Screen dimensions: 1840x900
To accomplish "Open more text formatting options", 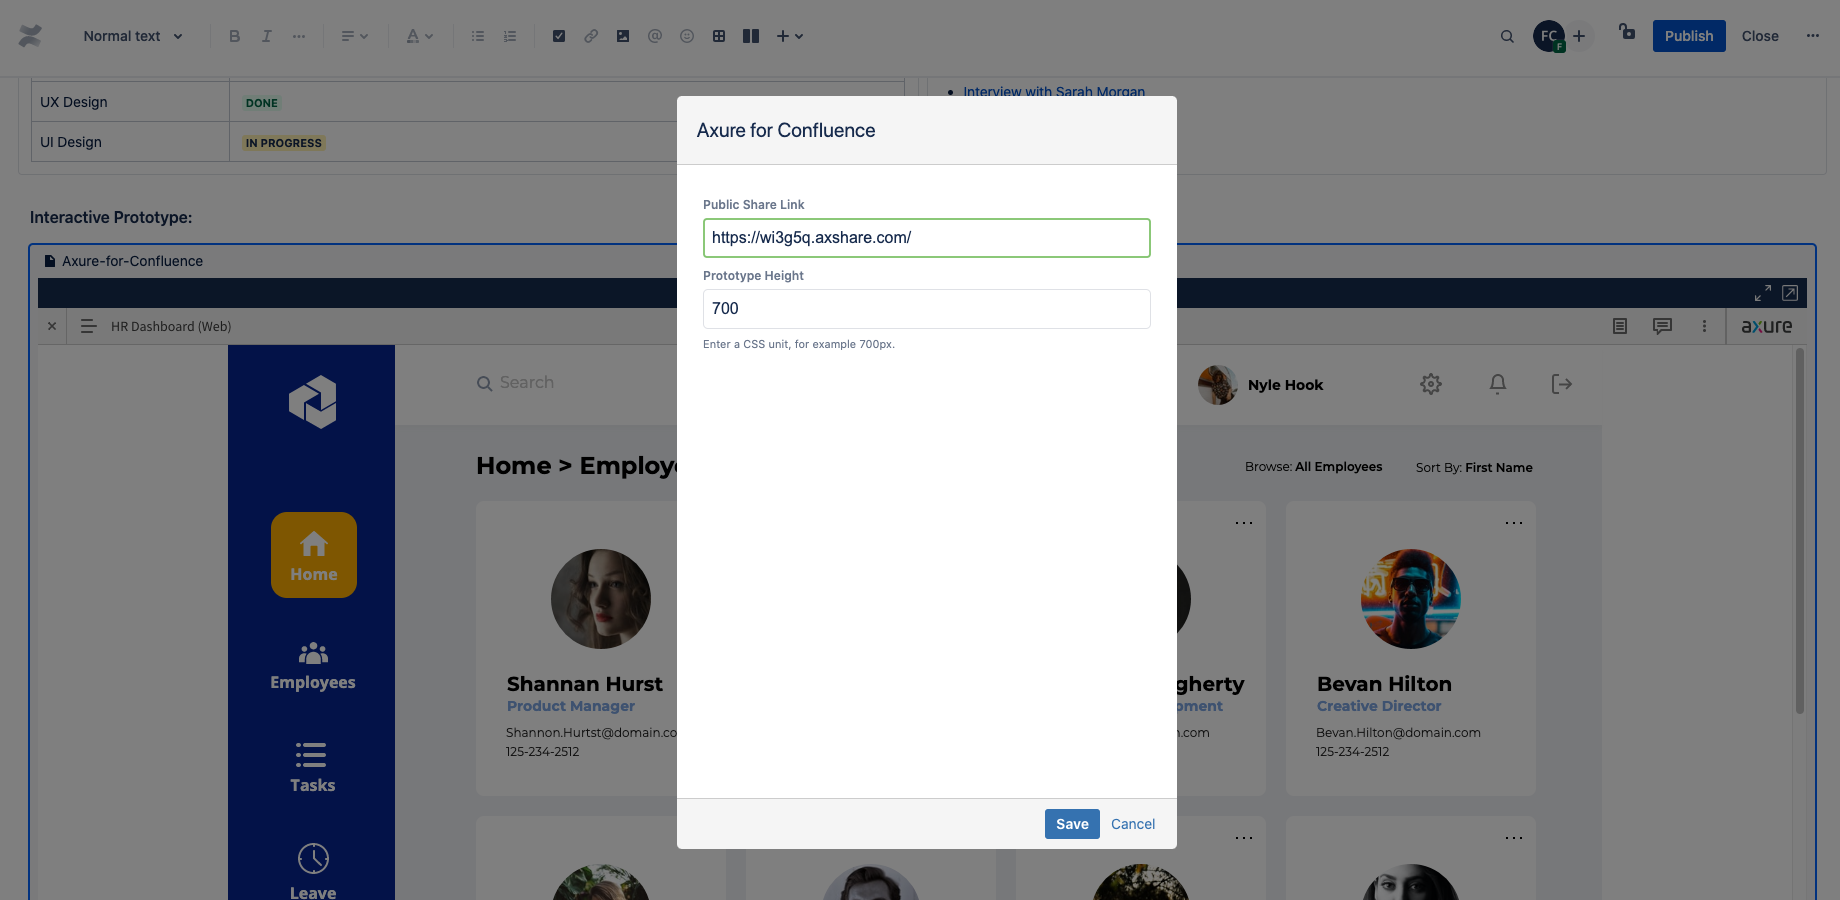I will click(x=299, y=36).
